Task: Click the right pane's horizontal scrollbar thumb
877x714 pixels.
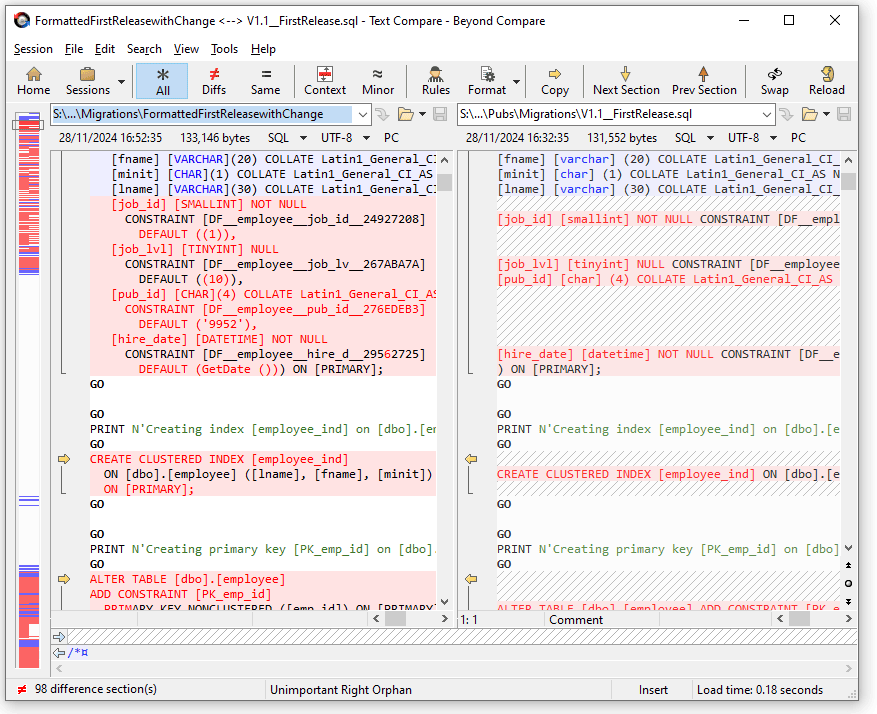Action: coord(799,619)
